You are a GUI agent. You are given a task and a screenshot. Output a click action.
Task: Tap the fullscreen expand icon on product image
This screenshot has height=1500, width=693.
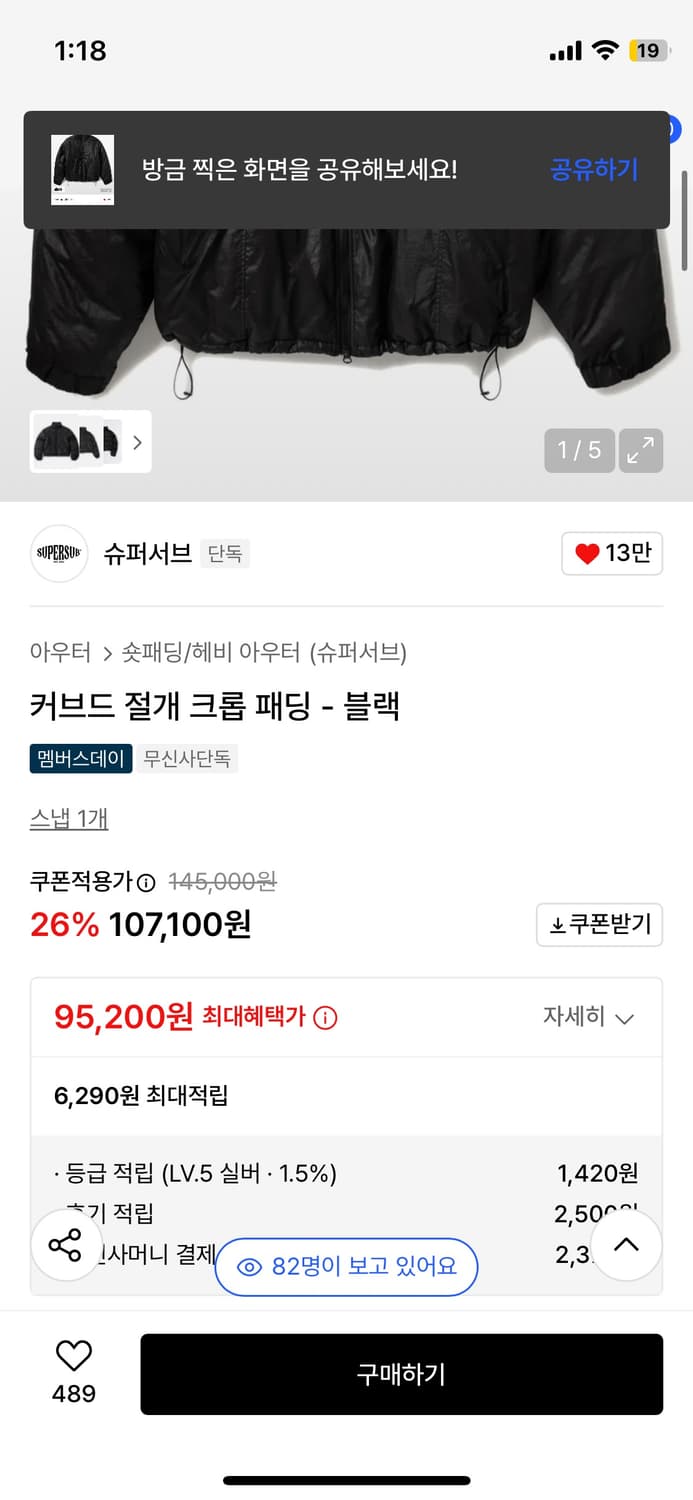click(x=640, y=450)
